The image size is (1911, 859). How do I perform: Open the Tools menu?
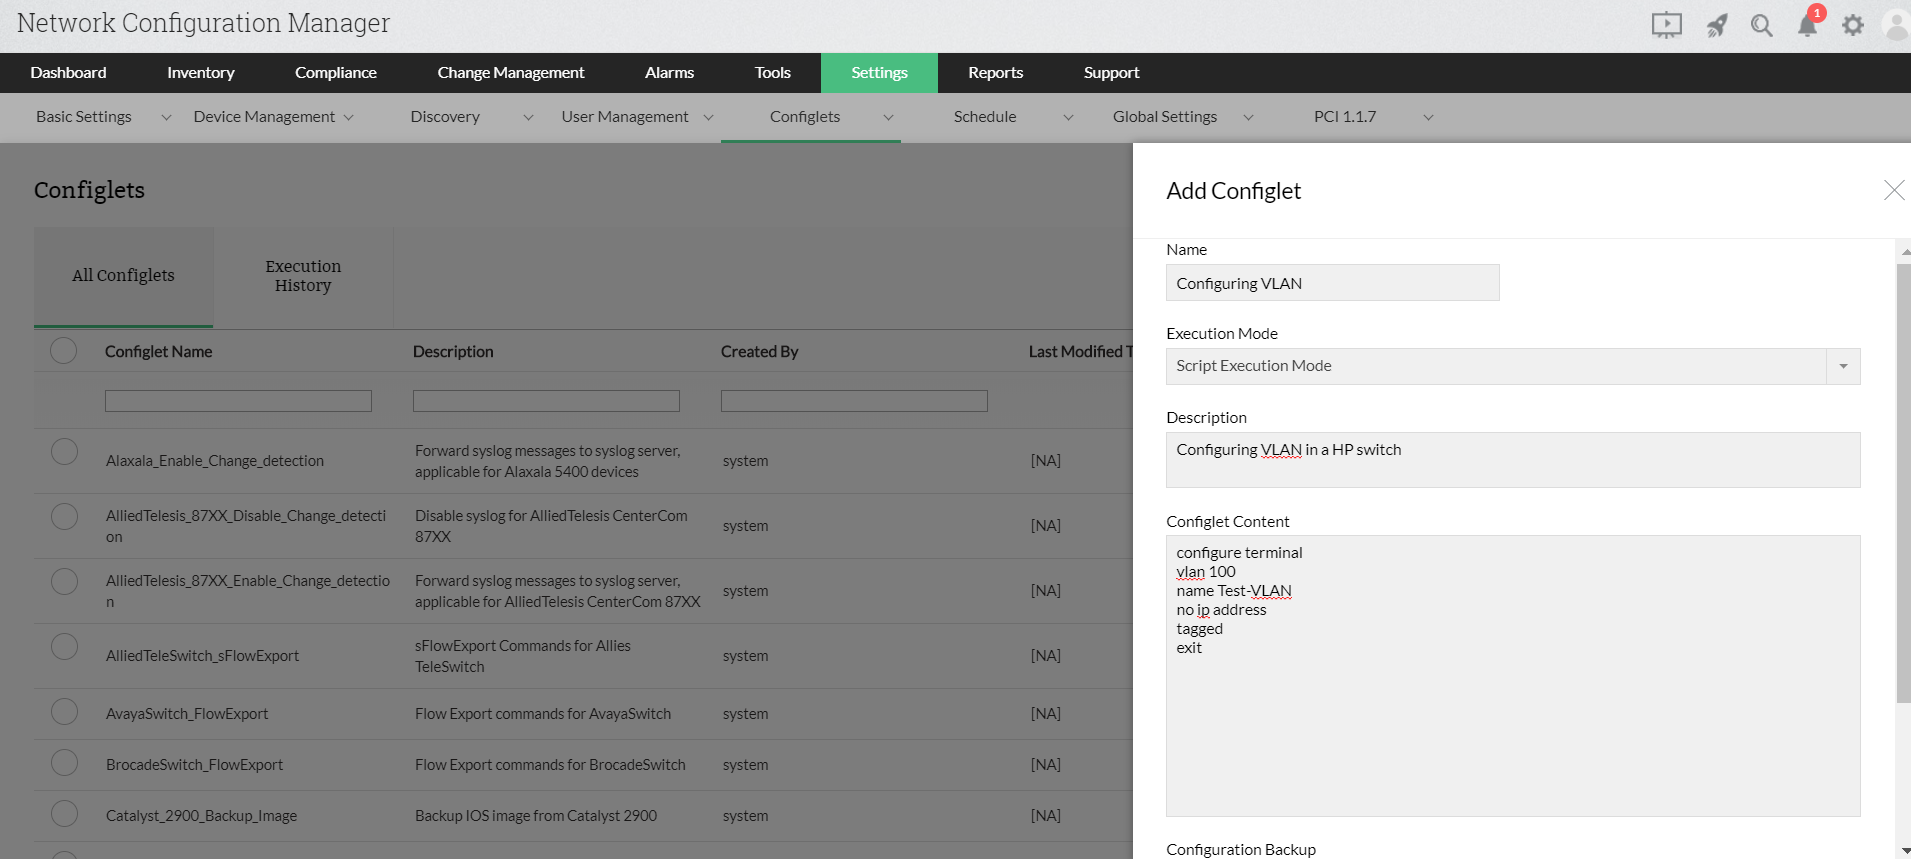tap(772, 73)
